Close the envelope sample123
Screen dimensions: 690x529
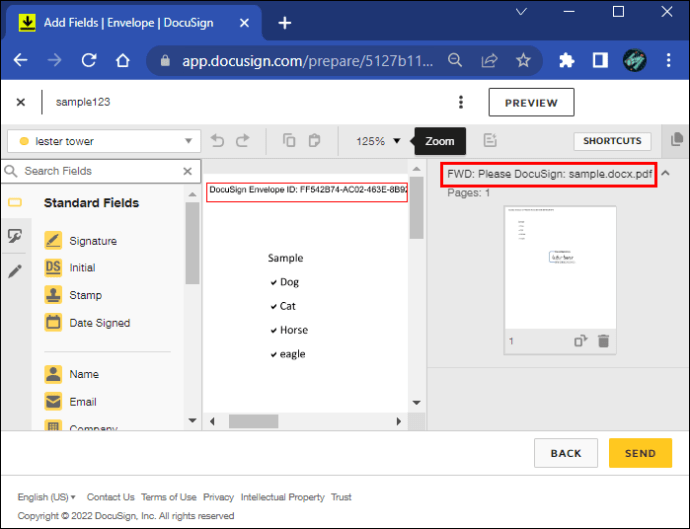(21, 102)
